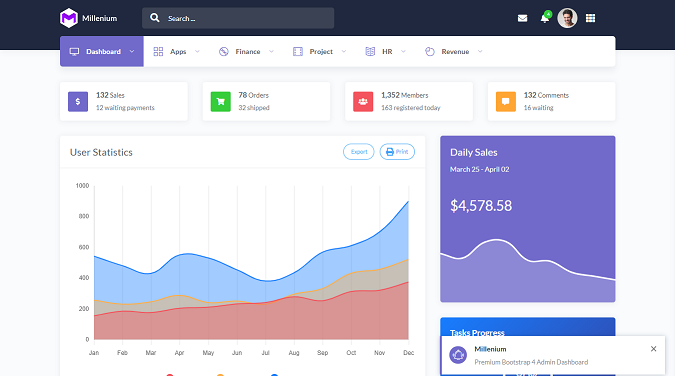
Task: Click the Export button
Action: [x=359, y=152]
